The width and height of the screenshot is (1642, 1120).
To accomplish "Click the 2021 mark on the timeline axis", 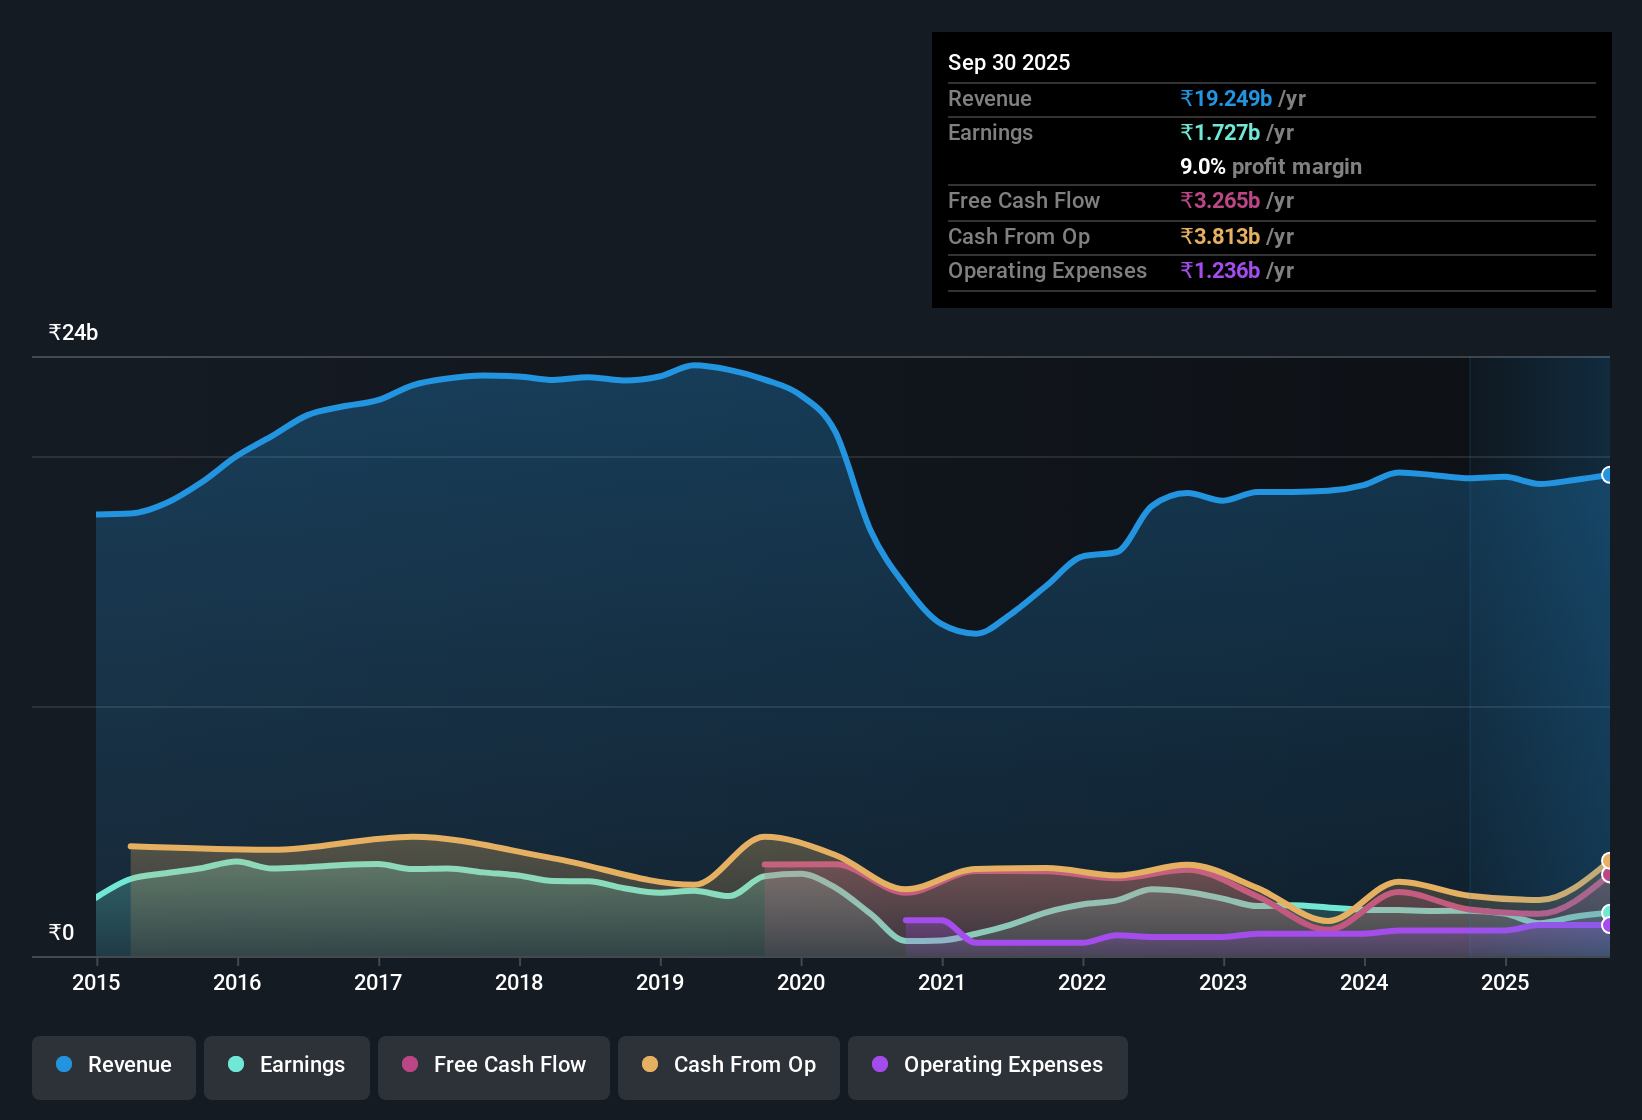I will [x=941, y=983].
